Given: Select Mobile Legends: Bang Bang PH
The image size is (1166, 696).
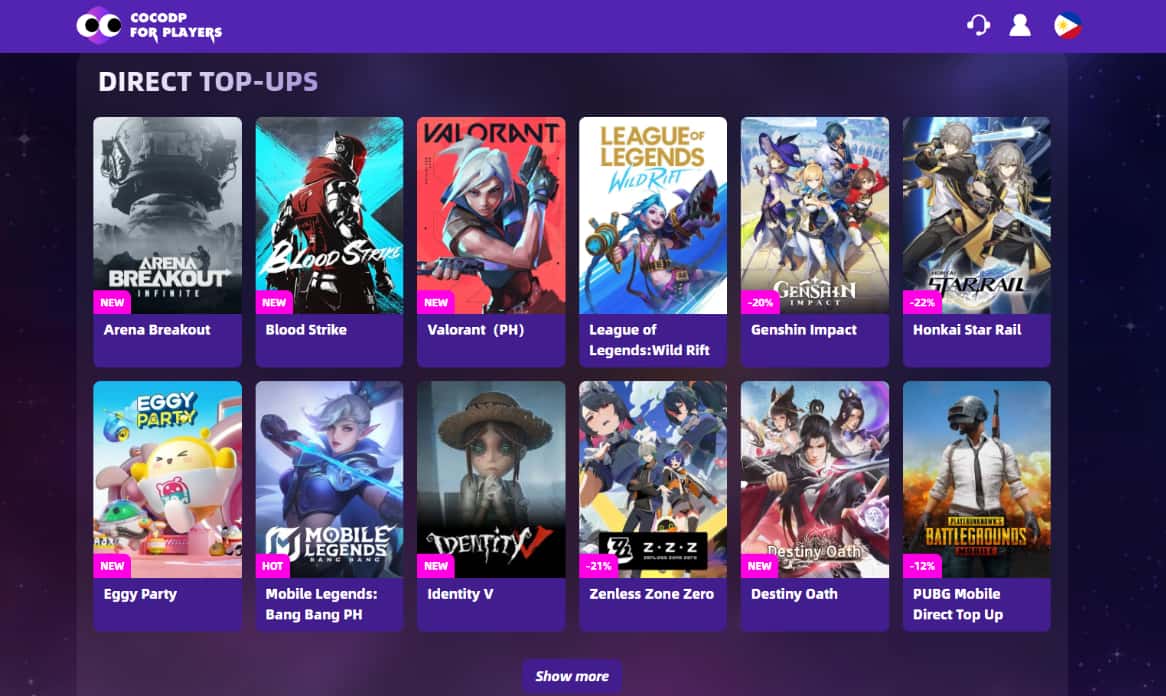Looking at the screenshot, I should pos(329,506).
